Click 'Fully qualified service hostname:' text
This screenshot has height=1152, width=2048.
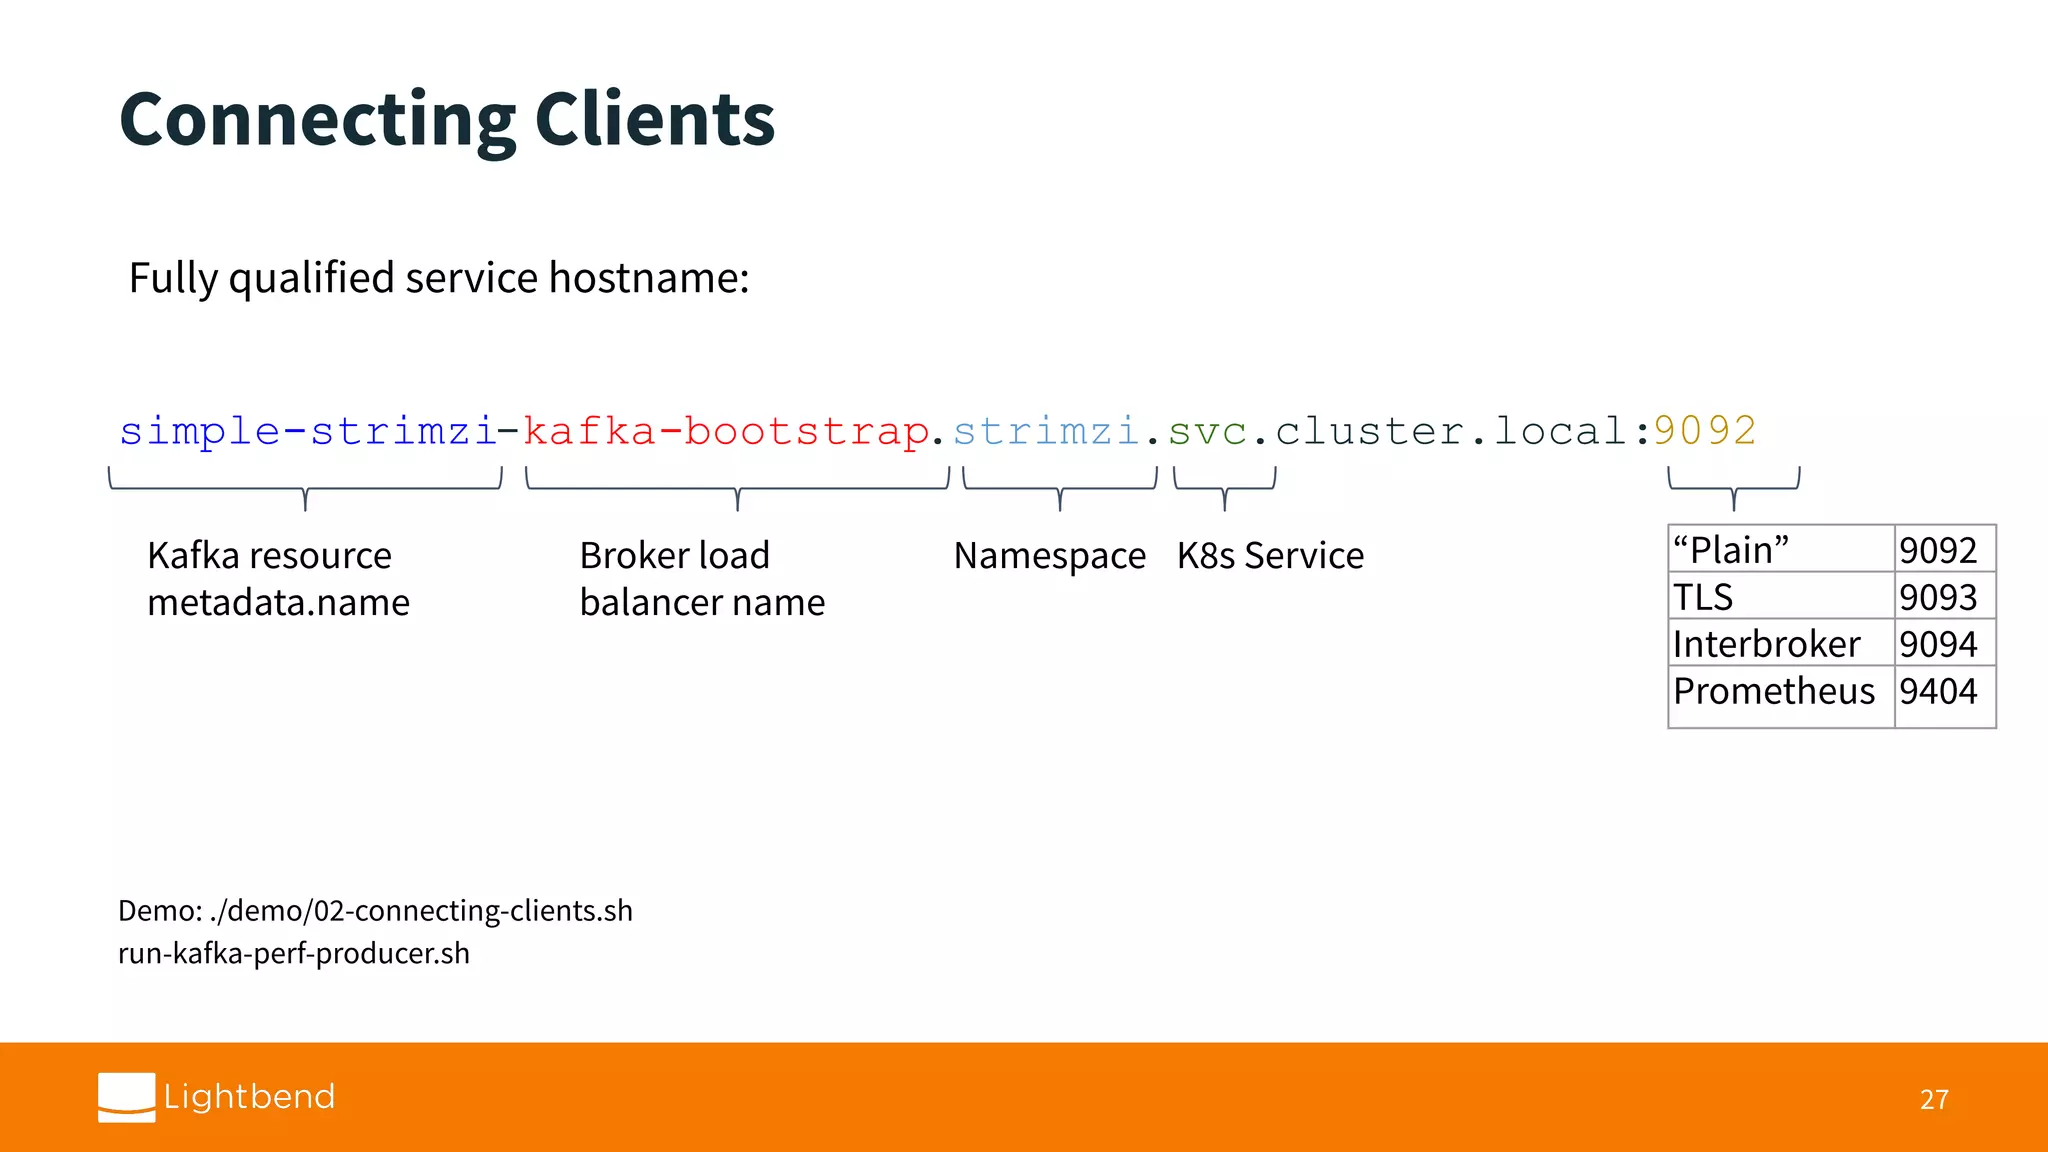pyautogui.click(x=439, y=278)
